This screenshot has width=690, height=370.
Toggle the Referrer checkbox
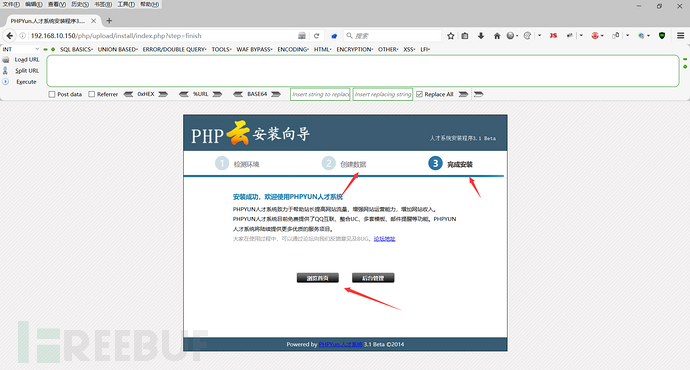pyautogui.click(x=92, y=94)
